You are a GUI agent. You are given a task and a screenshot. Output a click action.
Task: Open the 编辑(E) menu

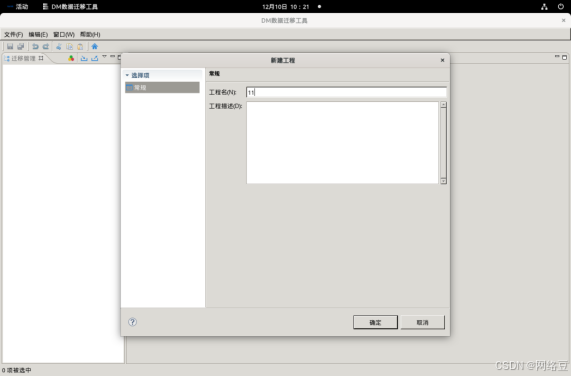click(38, 34)
